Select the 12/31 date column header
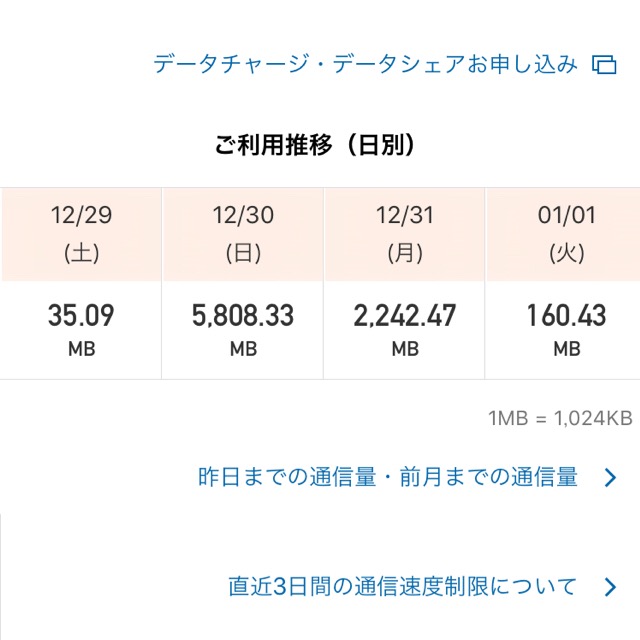640x640 pixels. (x=405, y=215)
